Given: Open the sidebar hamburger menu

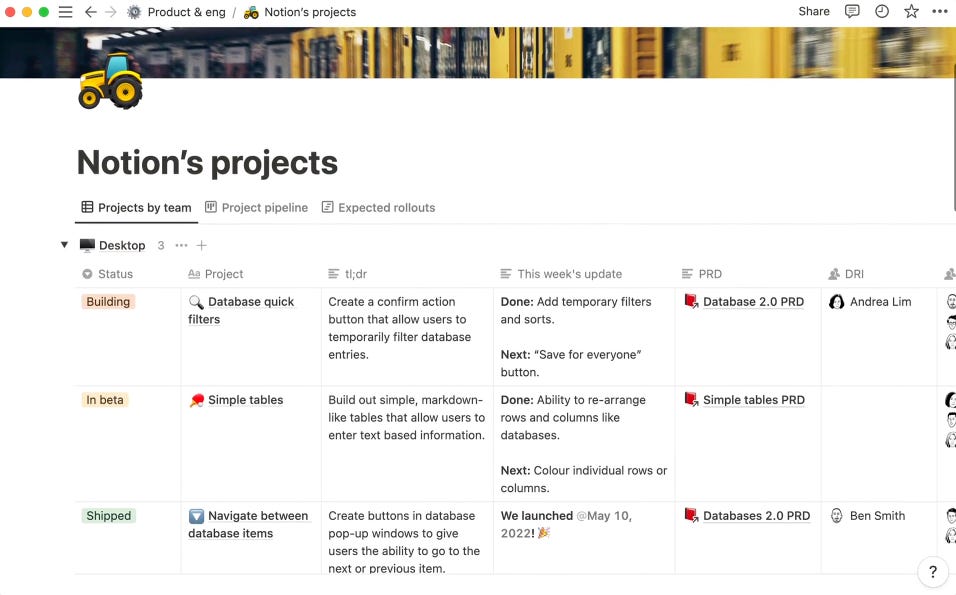Looking at the screenshot, I should 65,12.
